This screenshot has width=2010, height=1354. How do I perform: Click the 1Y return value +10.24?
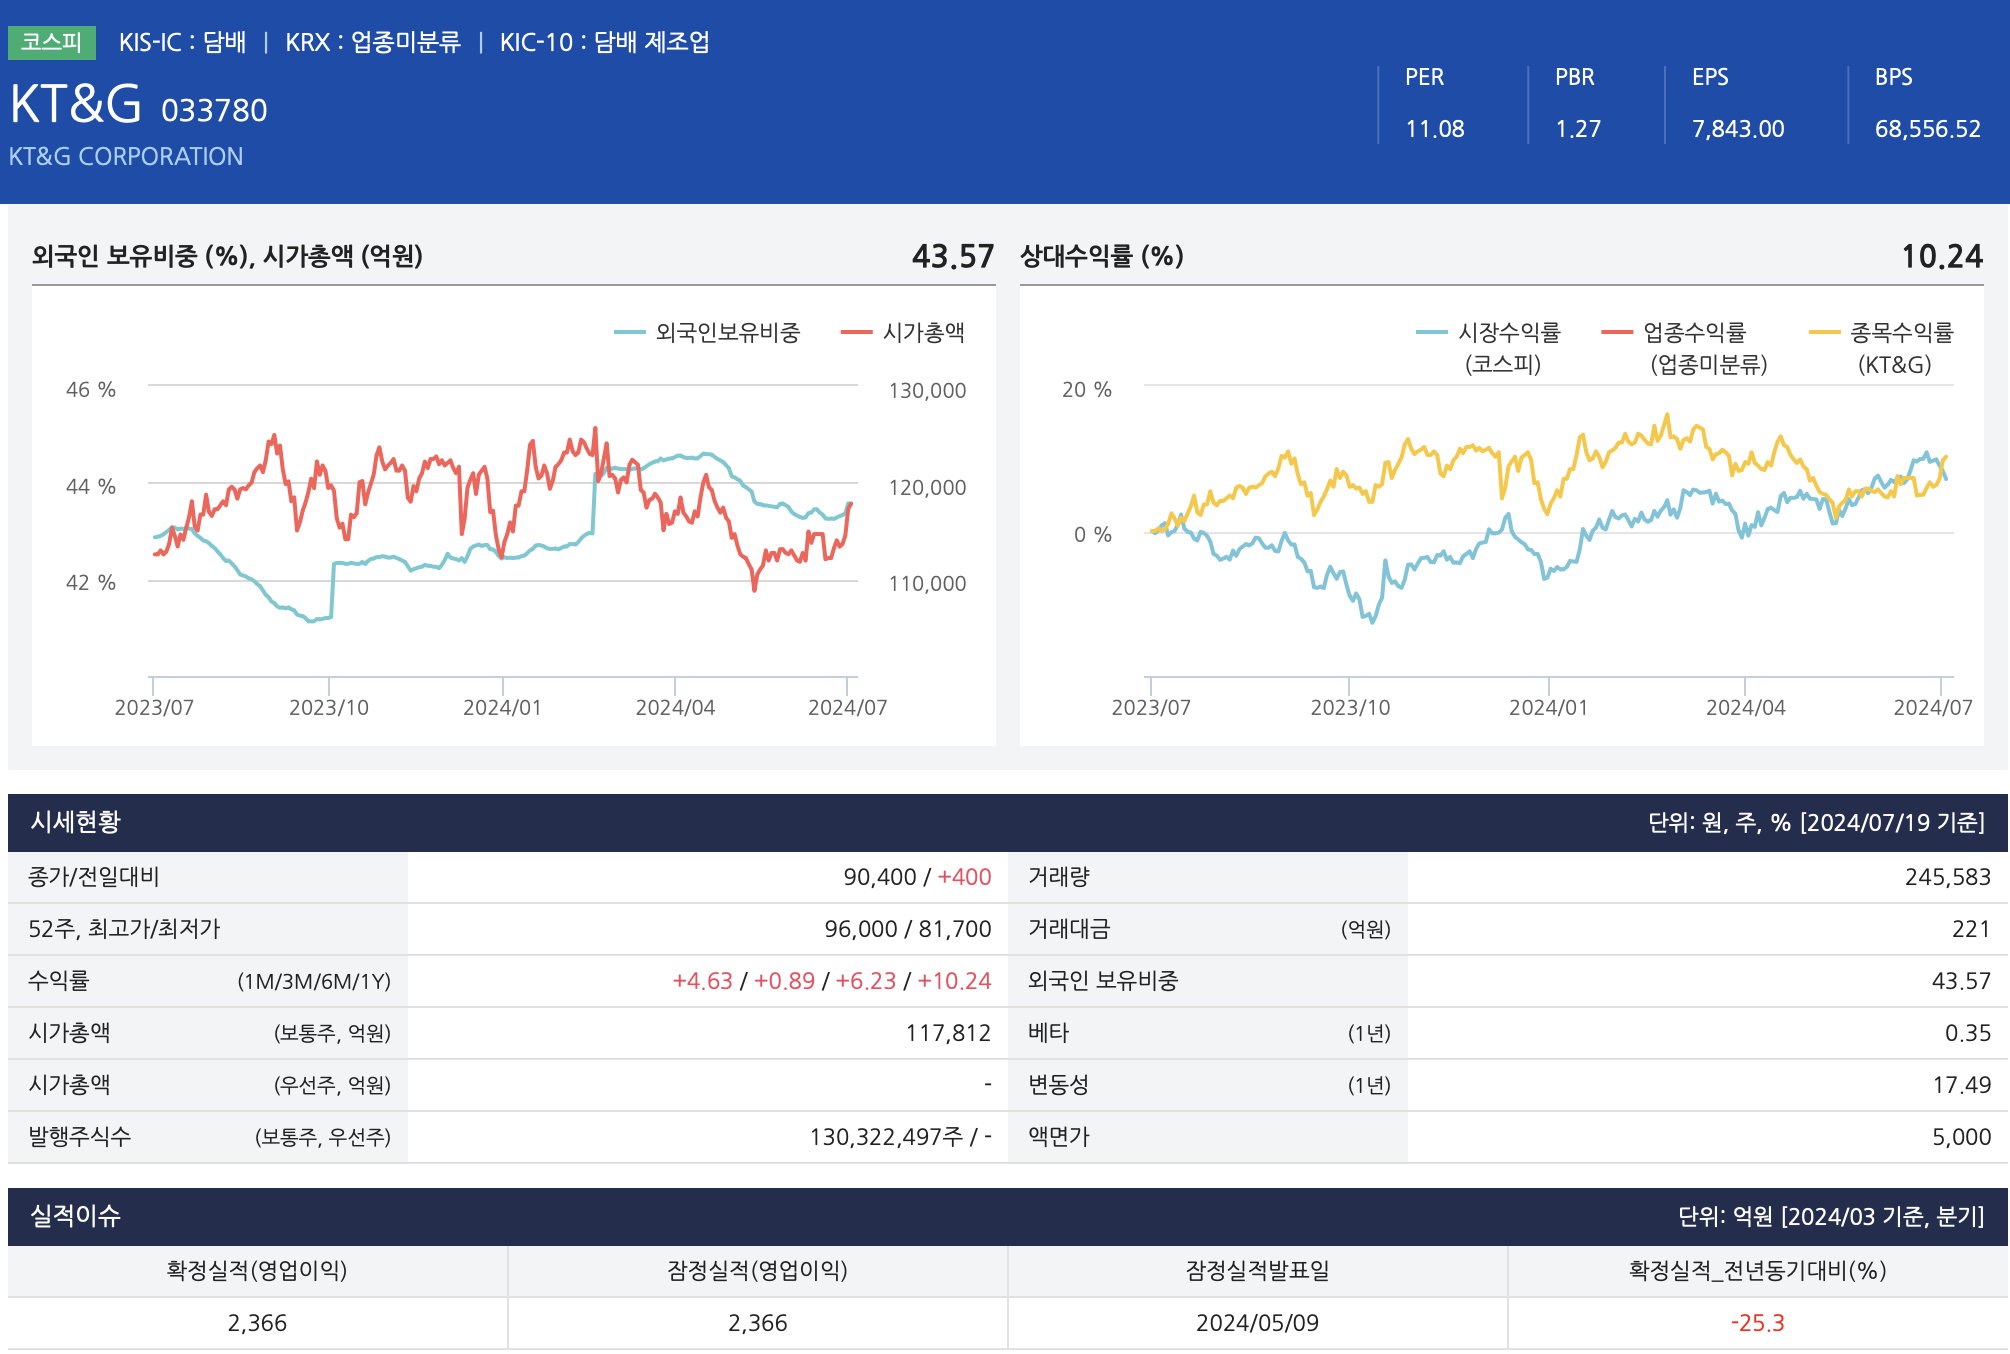954,981
